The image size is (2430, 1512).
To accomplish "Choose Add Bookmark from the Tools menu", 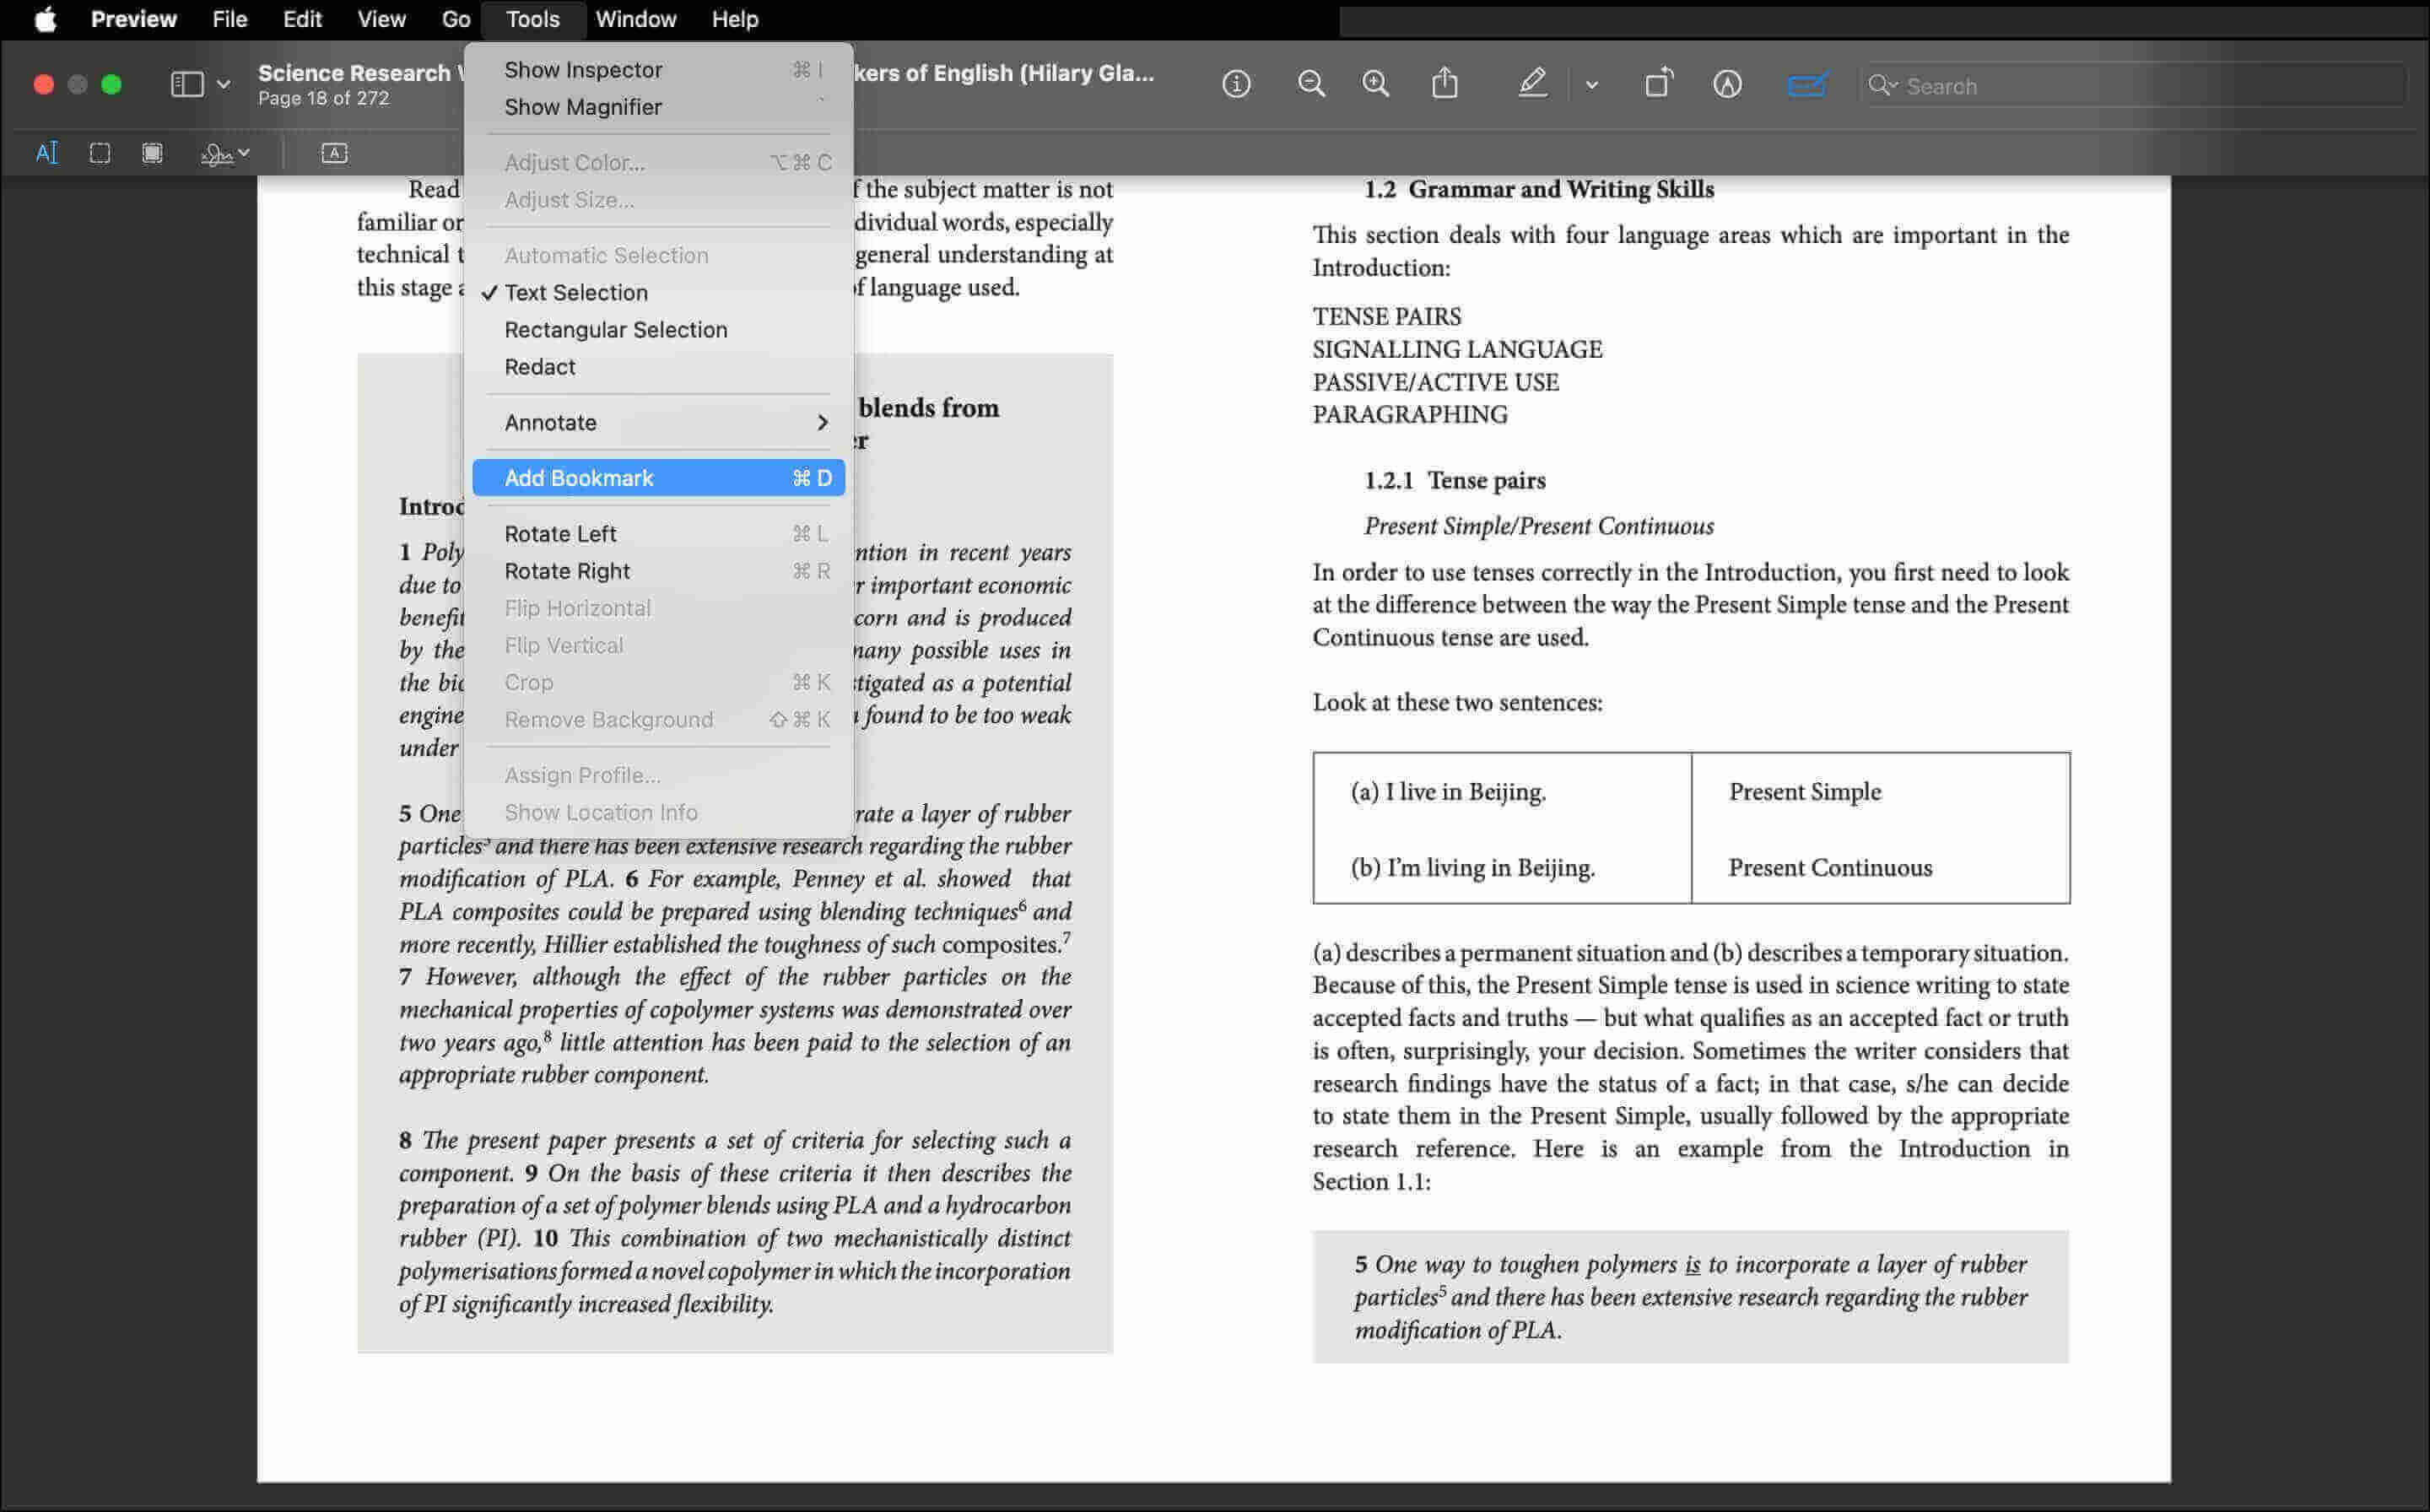I will (580, 477).
